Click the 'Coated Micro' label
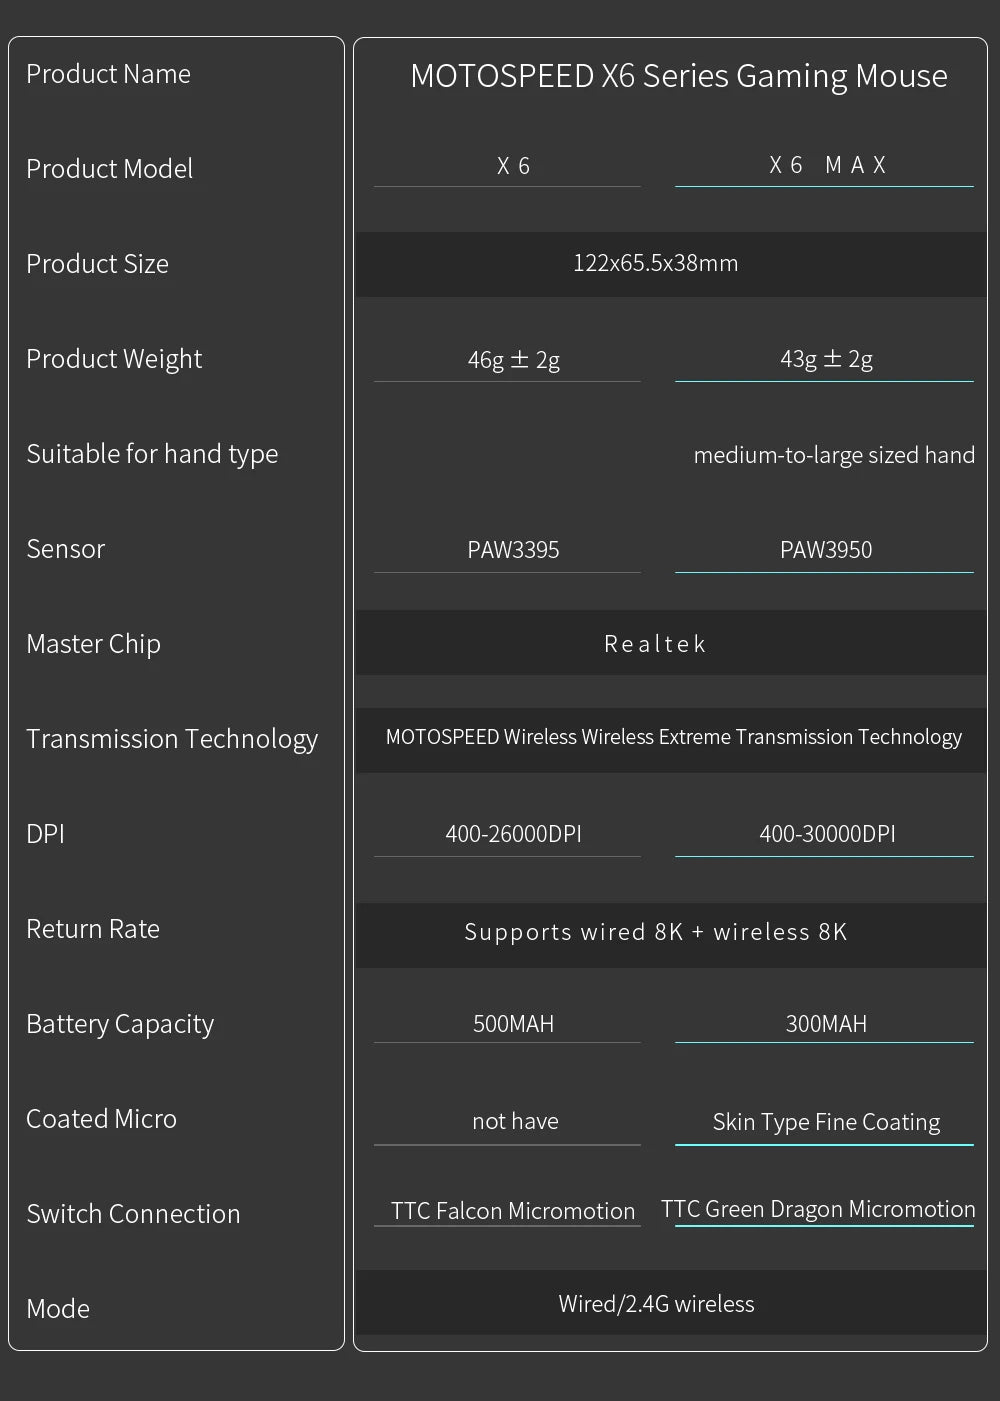The width and height of the screenshot is (1000, 1401). click(x=101, y=1119)
